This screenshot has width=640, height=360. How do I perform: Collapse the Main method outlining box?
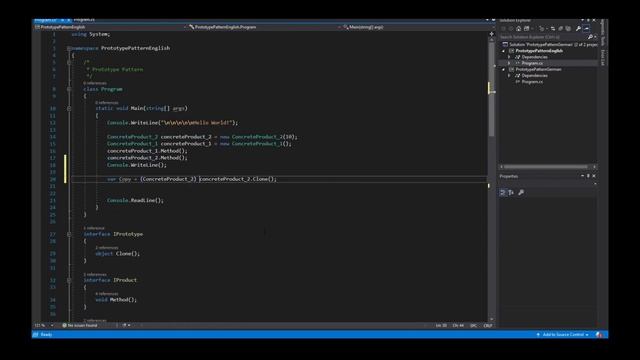(69, 109)
